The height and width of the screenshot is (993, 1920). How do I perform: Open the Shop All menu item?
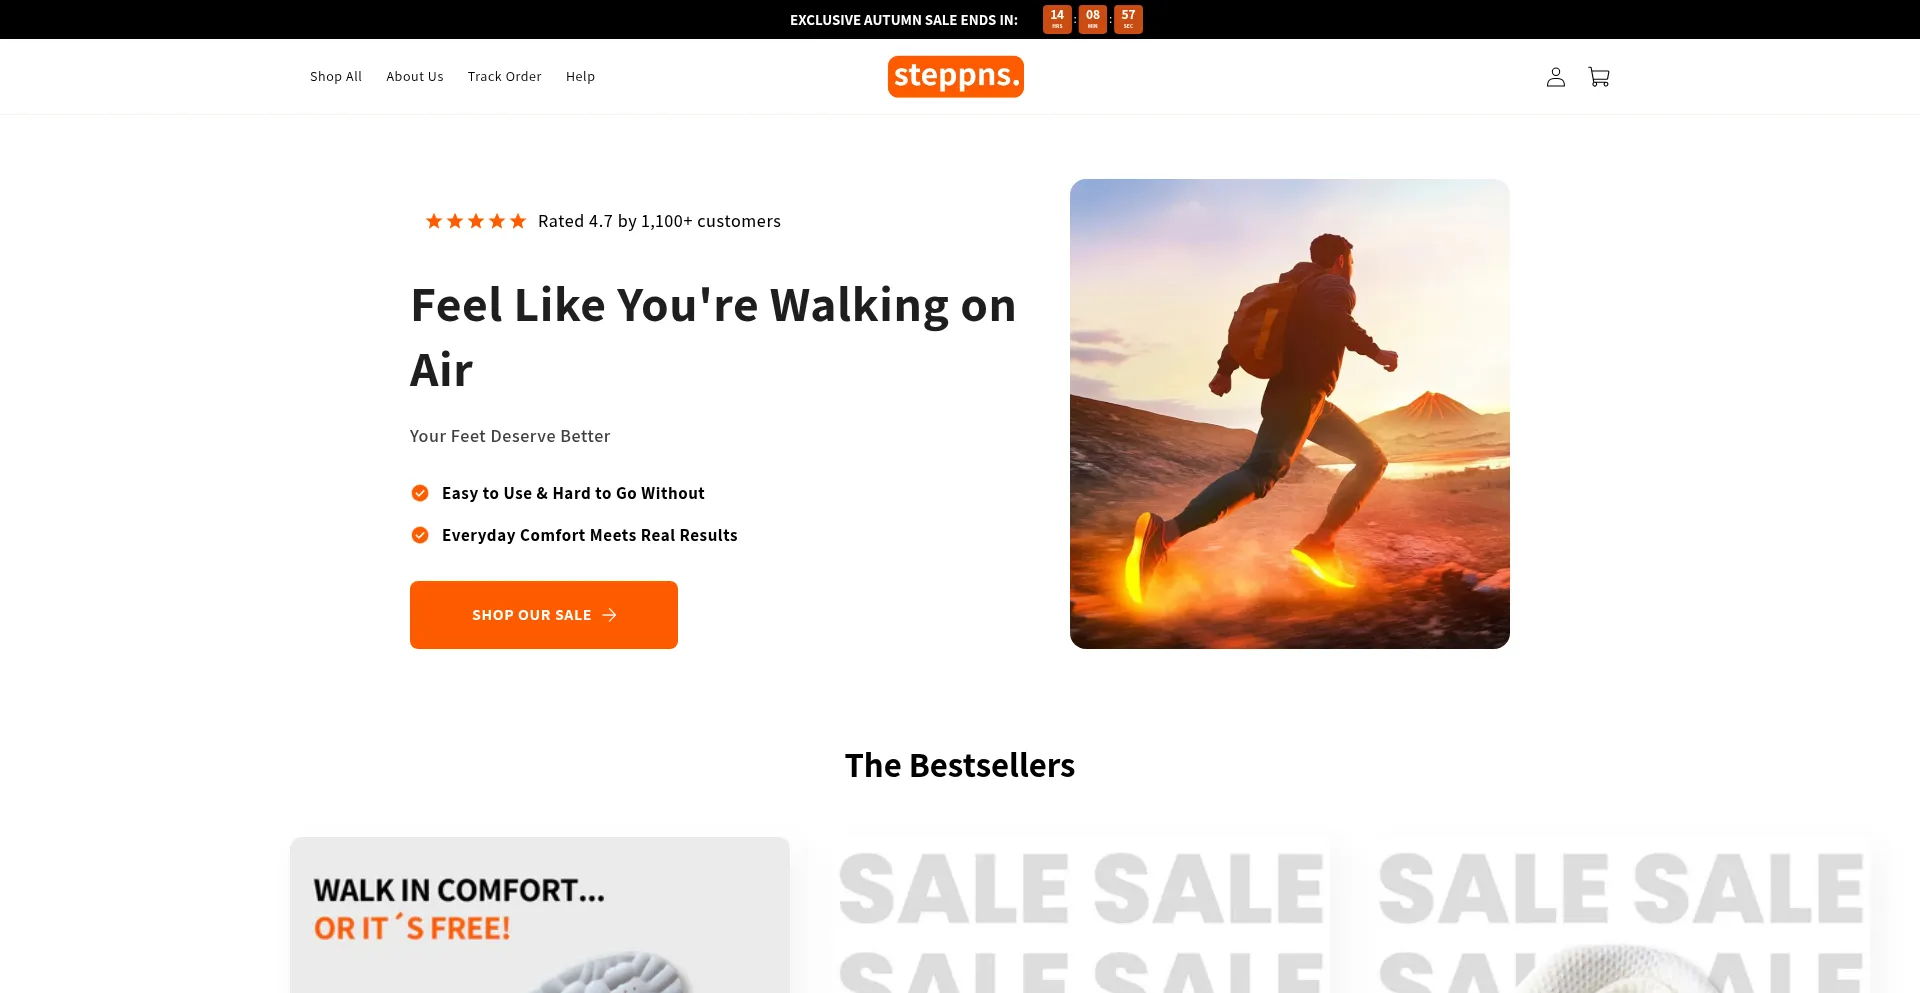(336, 76)
